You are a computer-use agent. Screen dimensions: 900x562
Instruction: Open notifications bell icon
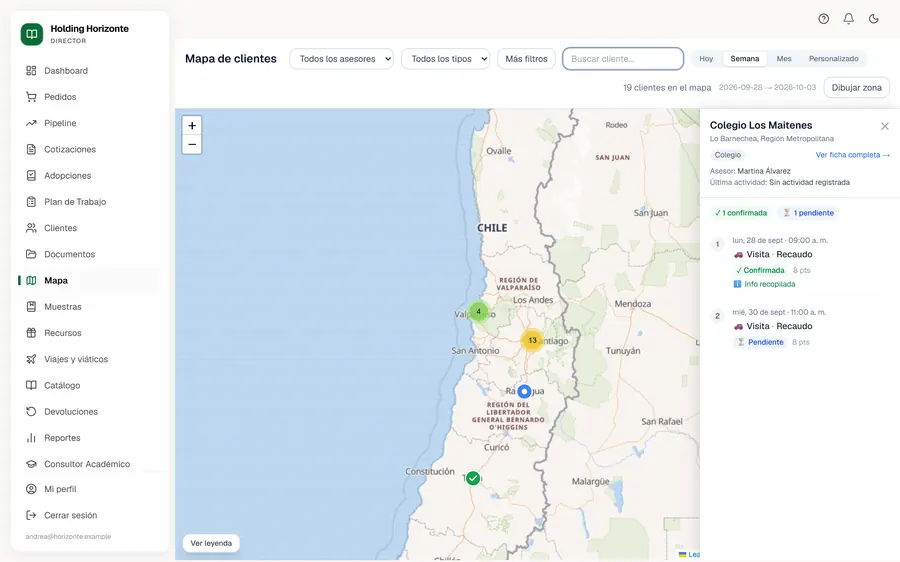coord(848,19)
